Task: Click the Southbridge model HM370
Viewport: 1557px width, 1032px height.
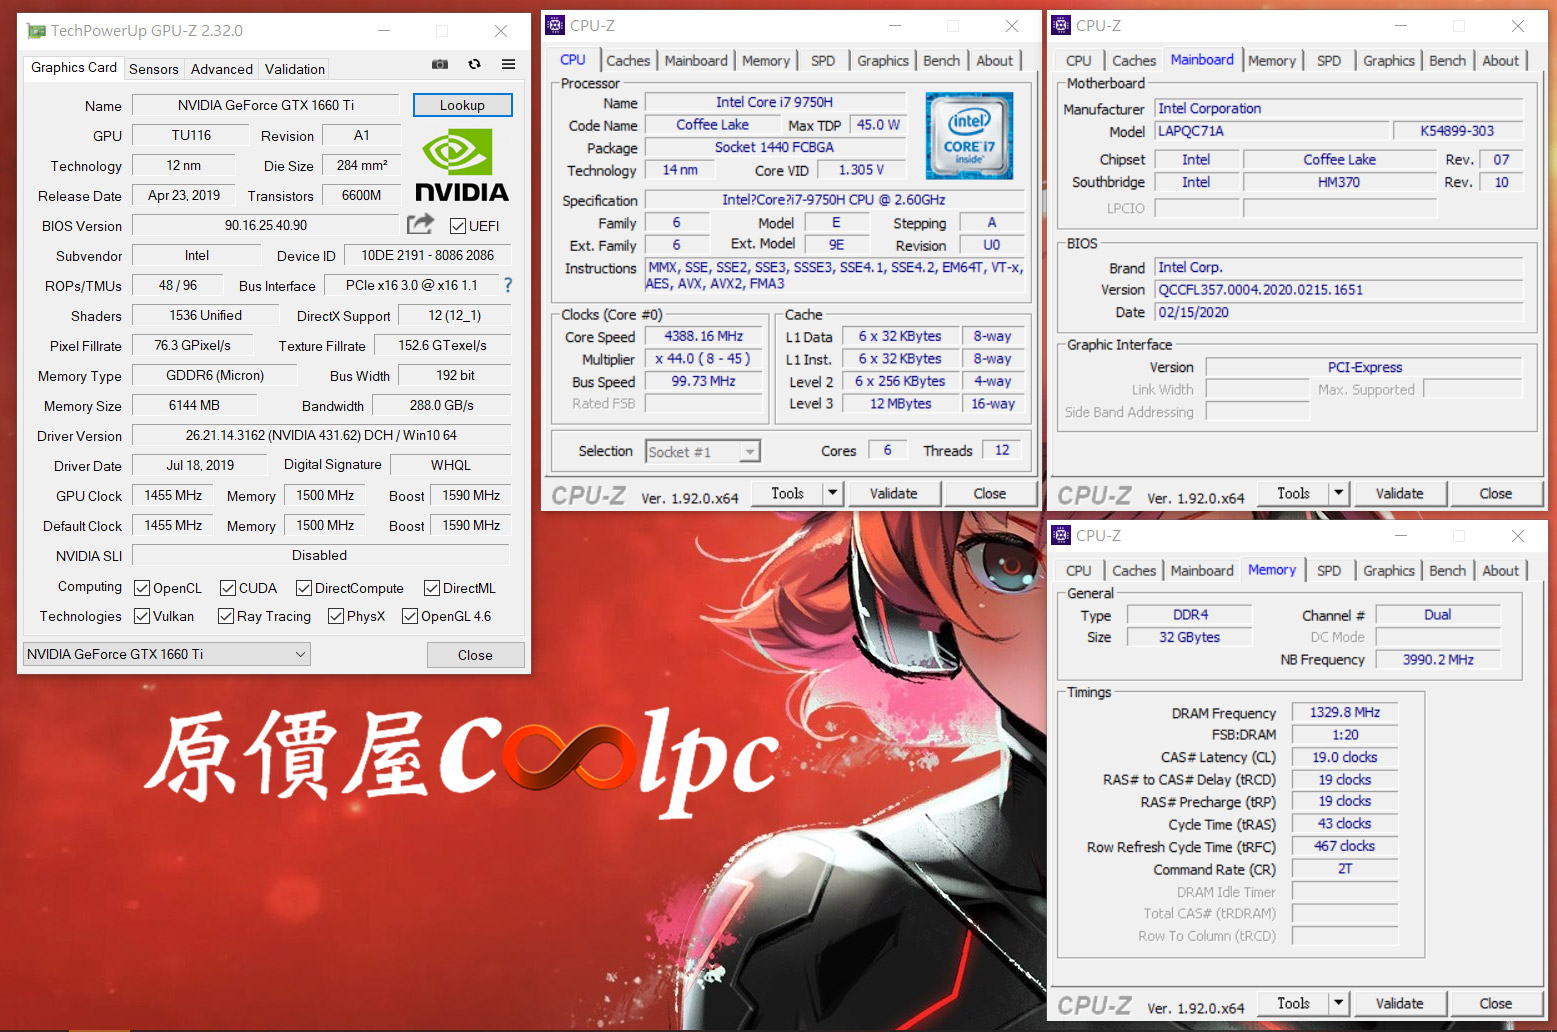Action: [x=1339, y=182]
